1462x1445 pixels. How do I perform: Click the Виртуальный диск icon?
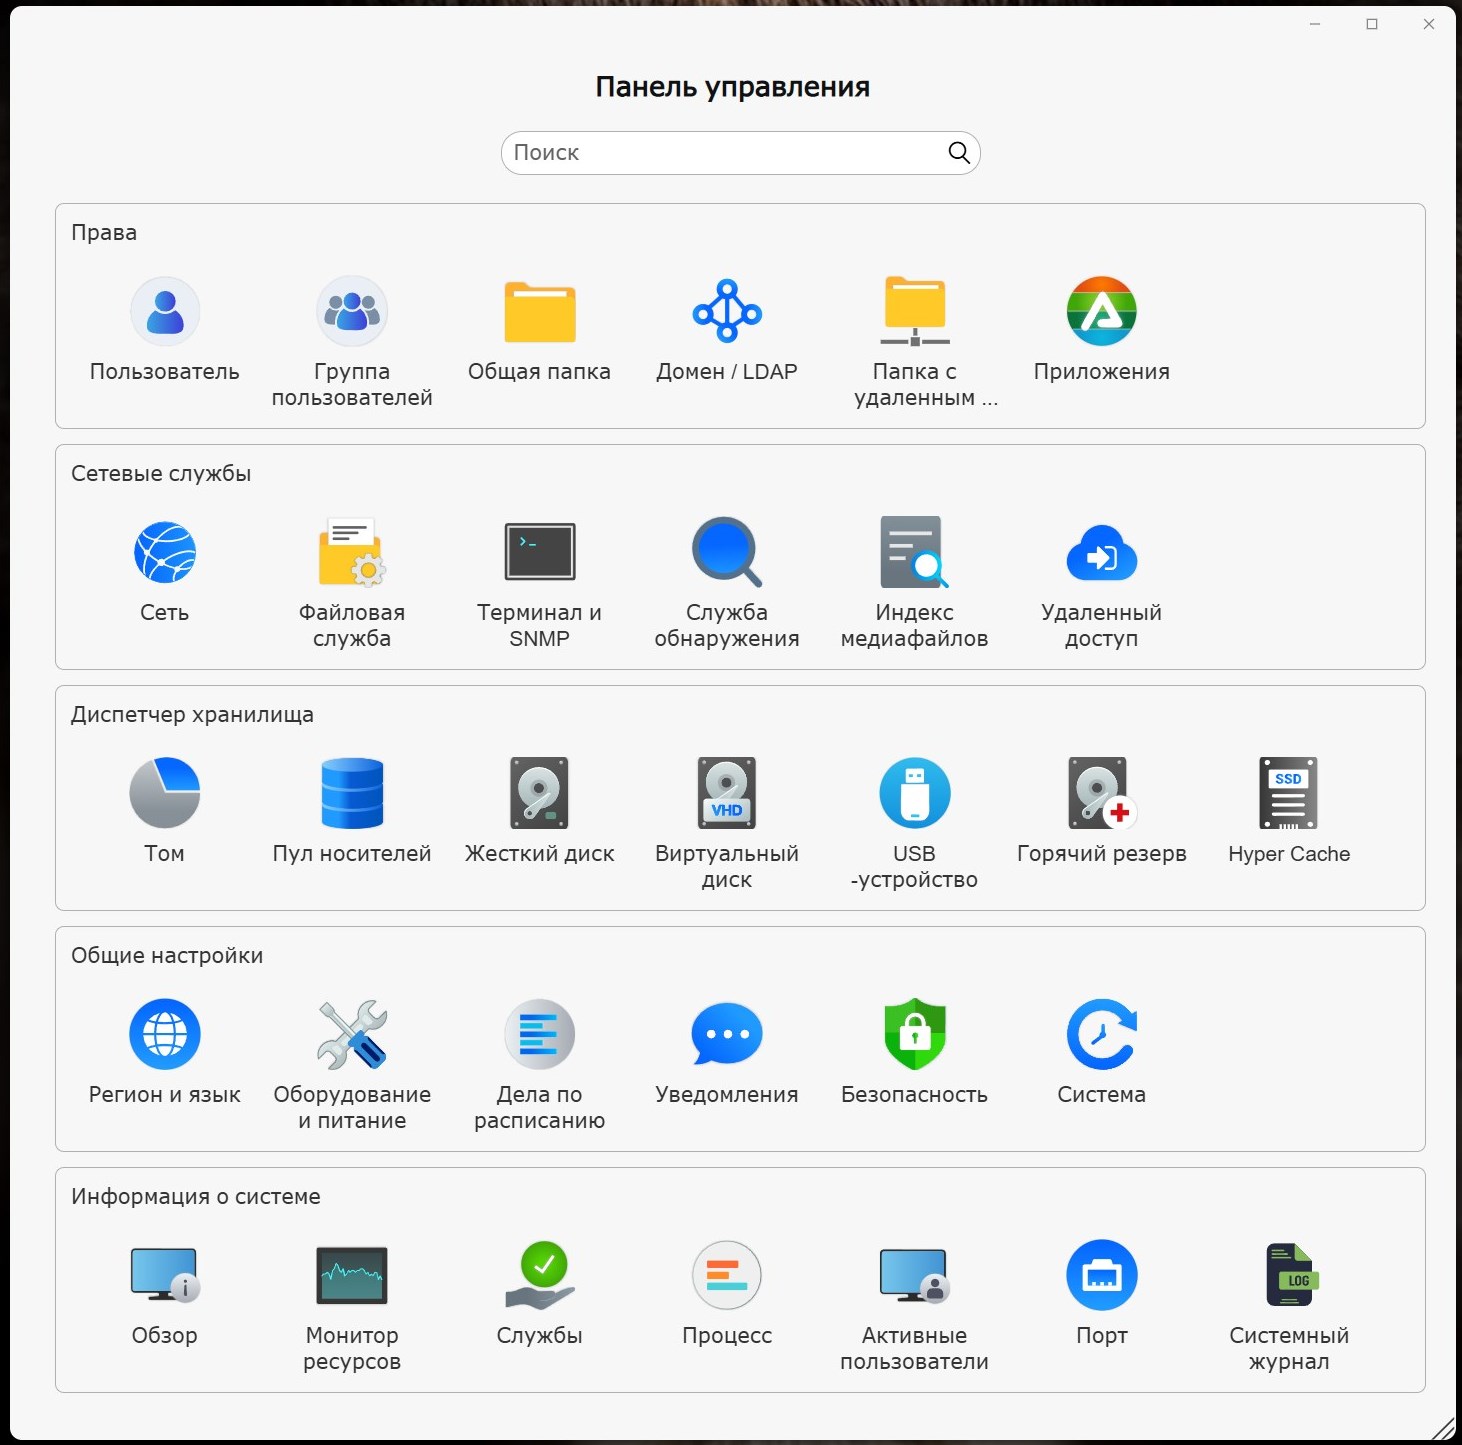tap(727, 793)
